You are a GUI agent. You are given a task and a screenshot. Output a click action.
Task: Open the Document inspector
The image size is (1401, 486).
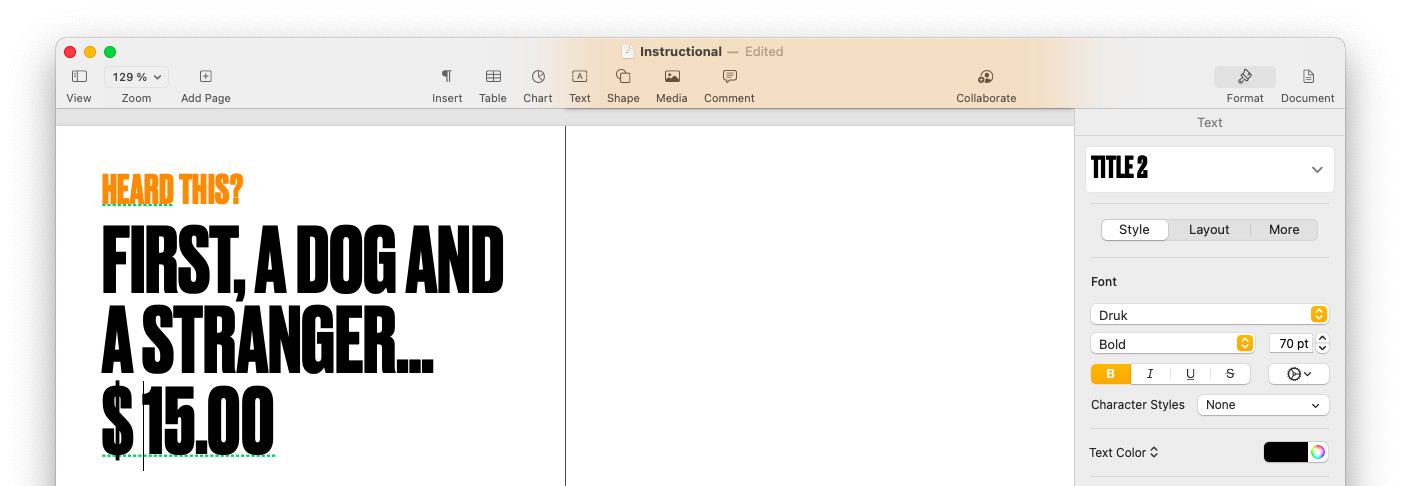[1308, 77]
